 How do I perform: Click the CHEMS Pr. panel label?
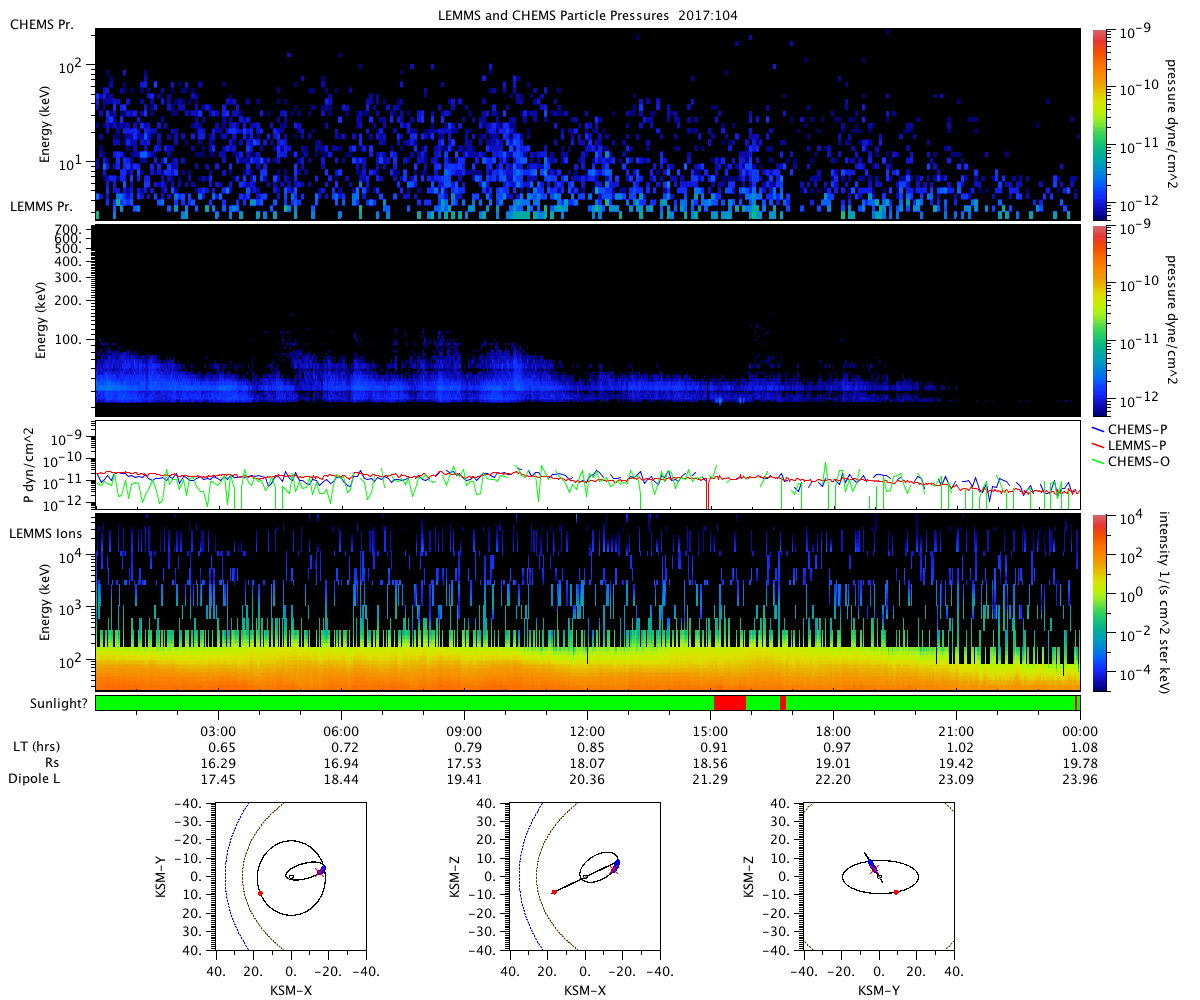pyautogui.click(x=39, y=24)
